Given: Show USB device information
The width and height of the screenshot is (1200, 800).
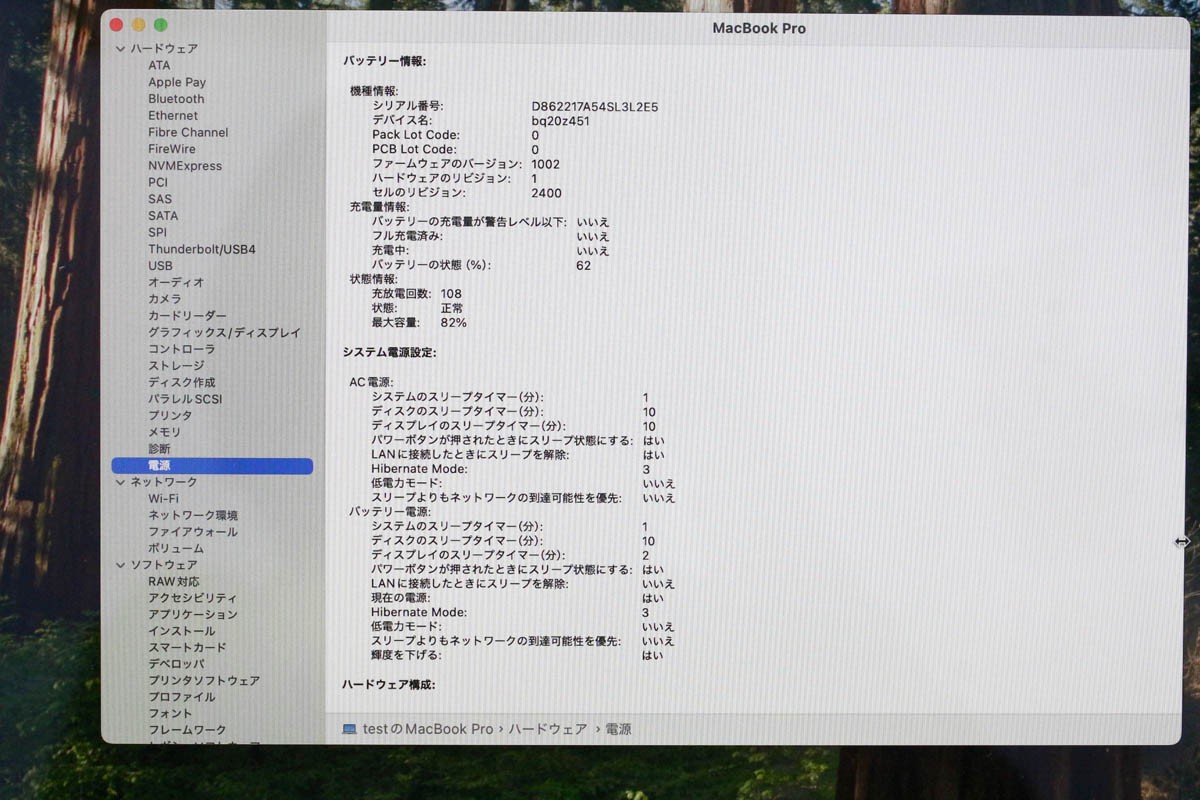Looking at the screenshot, I should 160,265.
